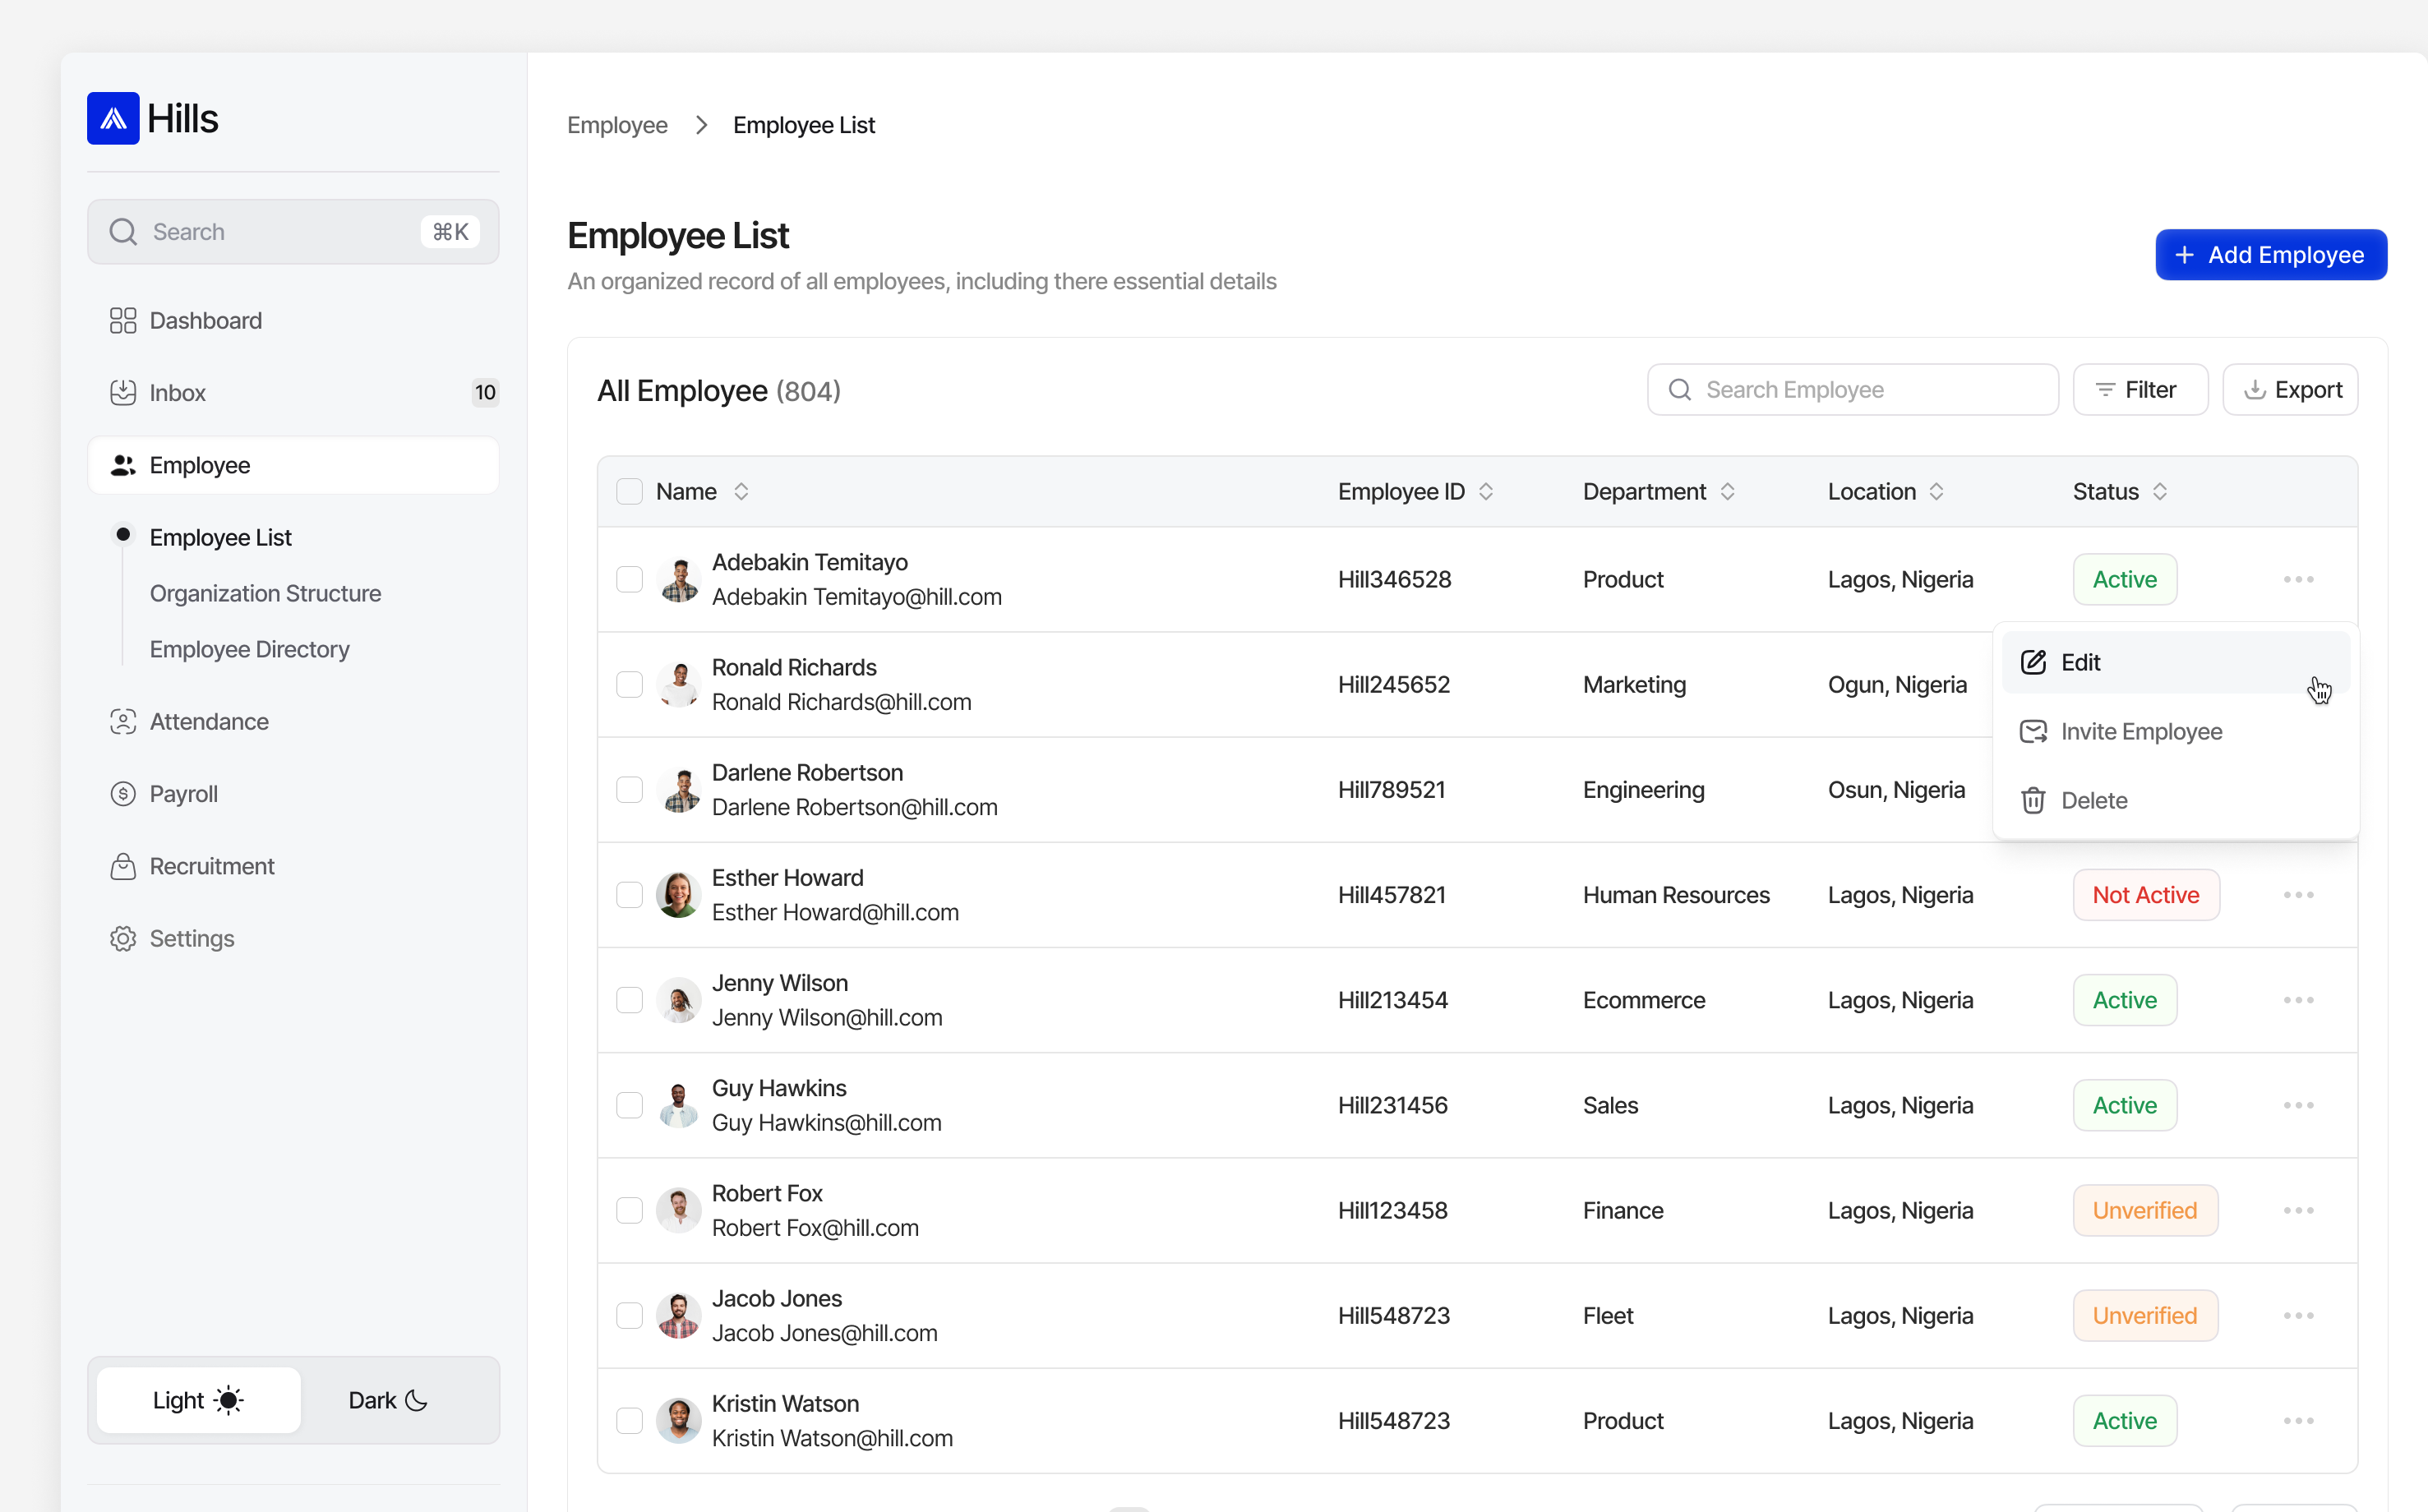Check the select-all checkbox in table header
The height and width of the screenshot is (1512, 2428).
point(629,491)
